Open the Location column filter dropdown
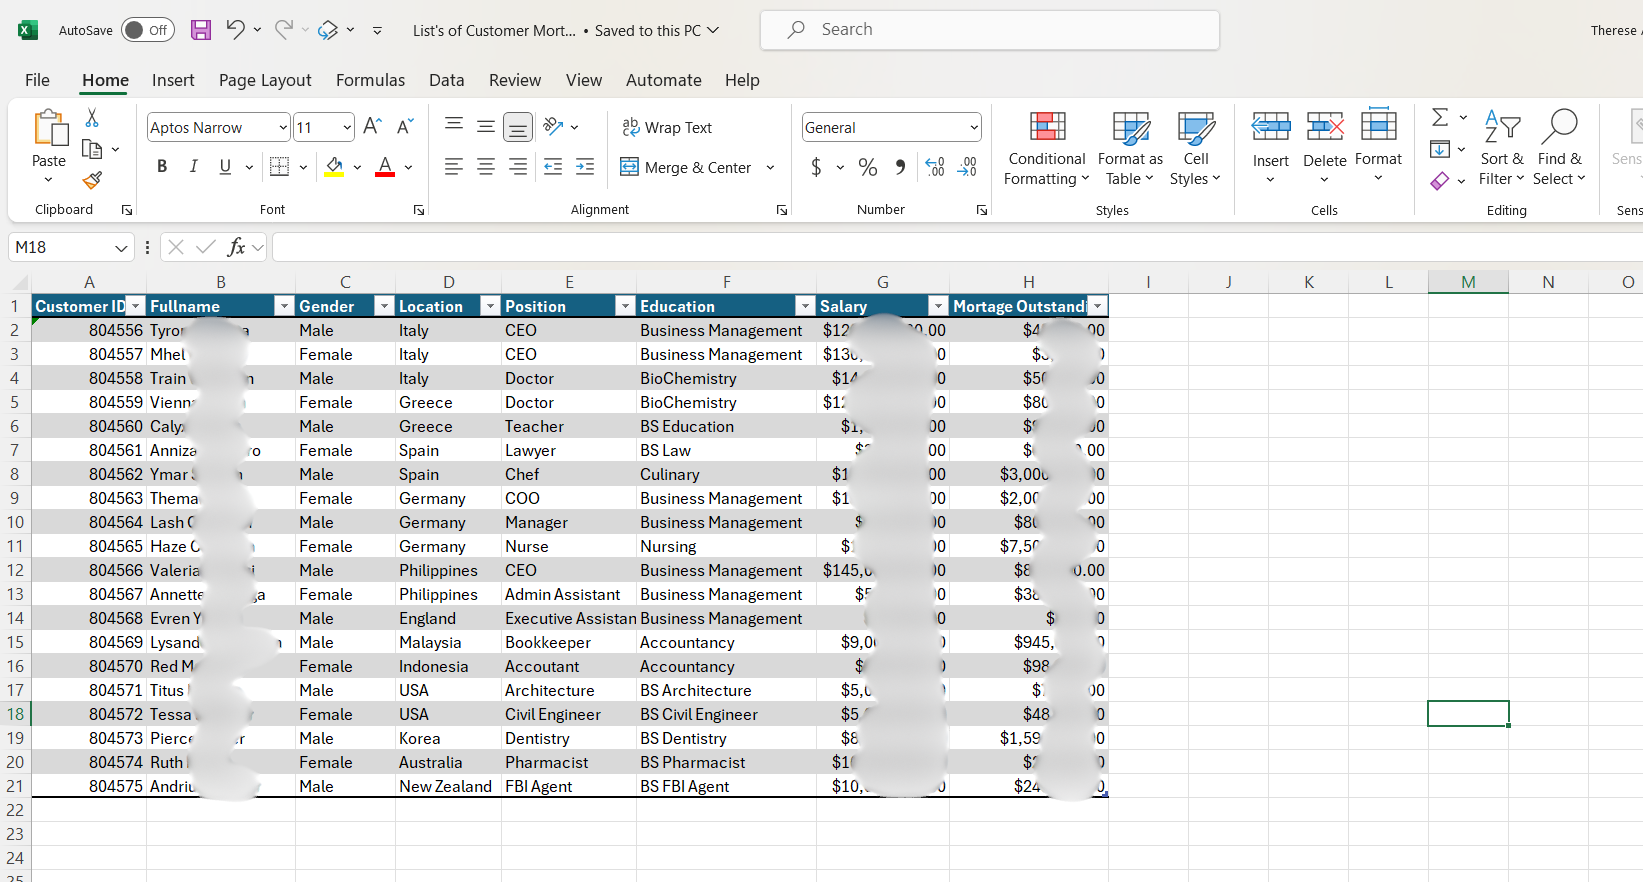The height and width of the screenshot is (882, 1643). click(x=490, y=306)
